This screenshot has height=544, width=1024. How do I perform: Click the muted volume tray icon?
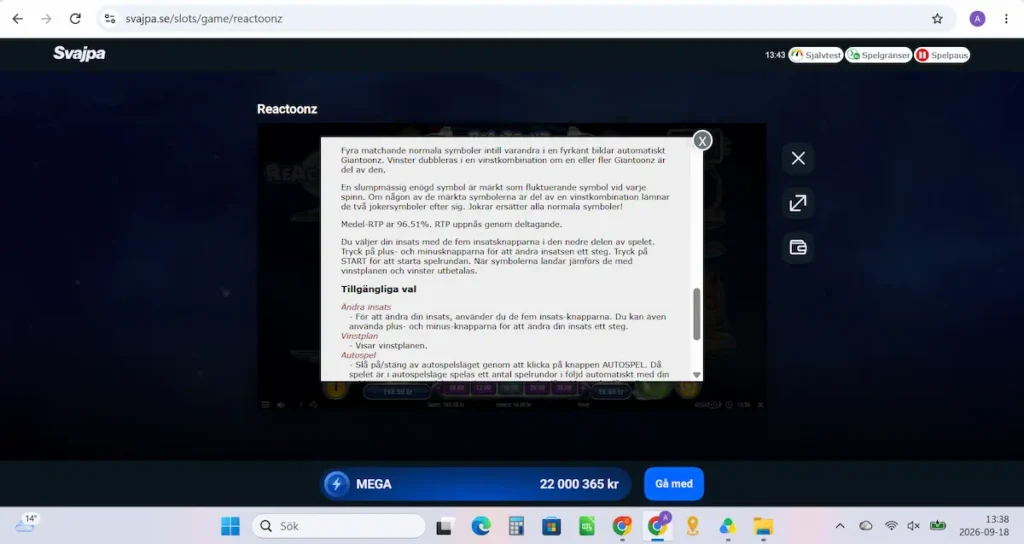coord(914,526)
